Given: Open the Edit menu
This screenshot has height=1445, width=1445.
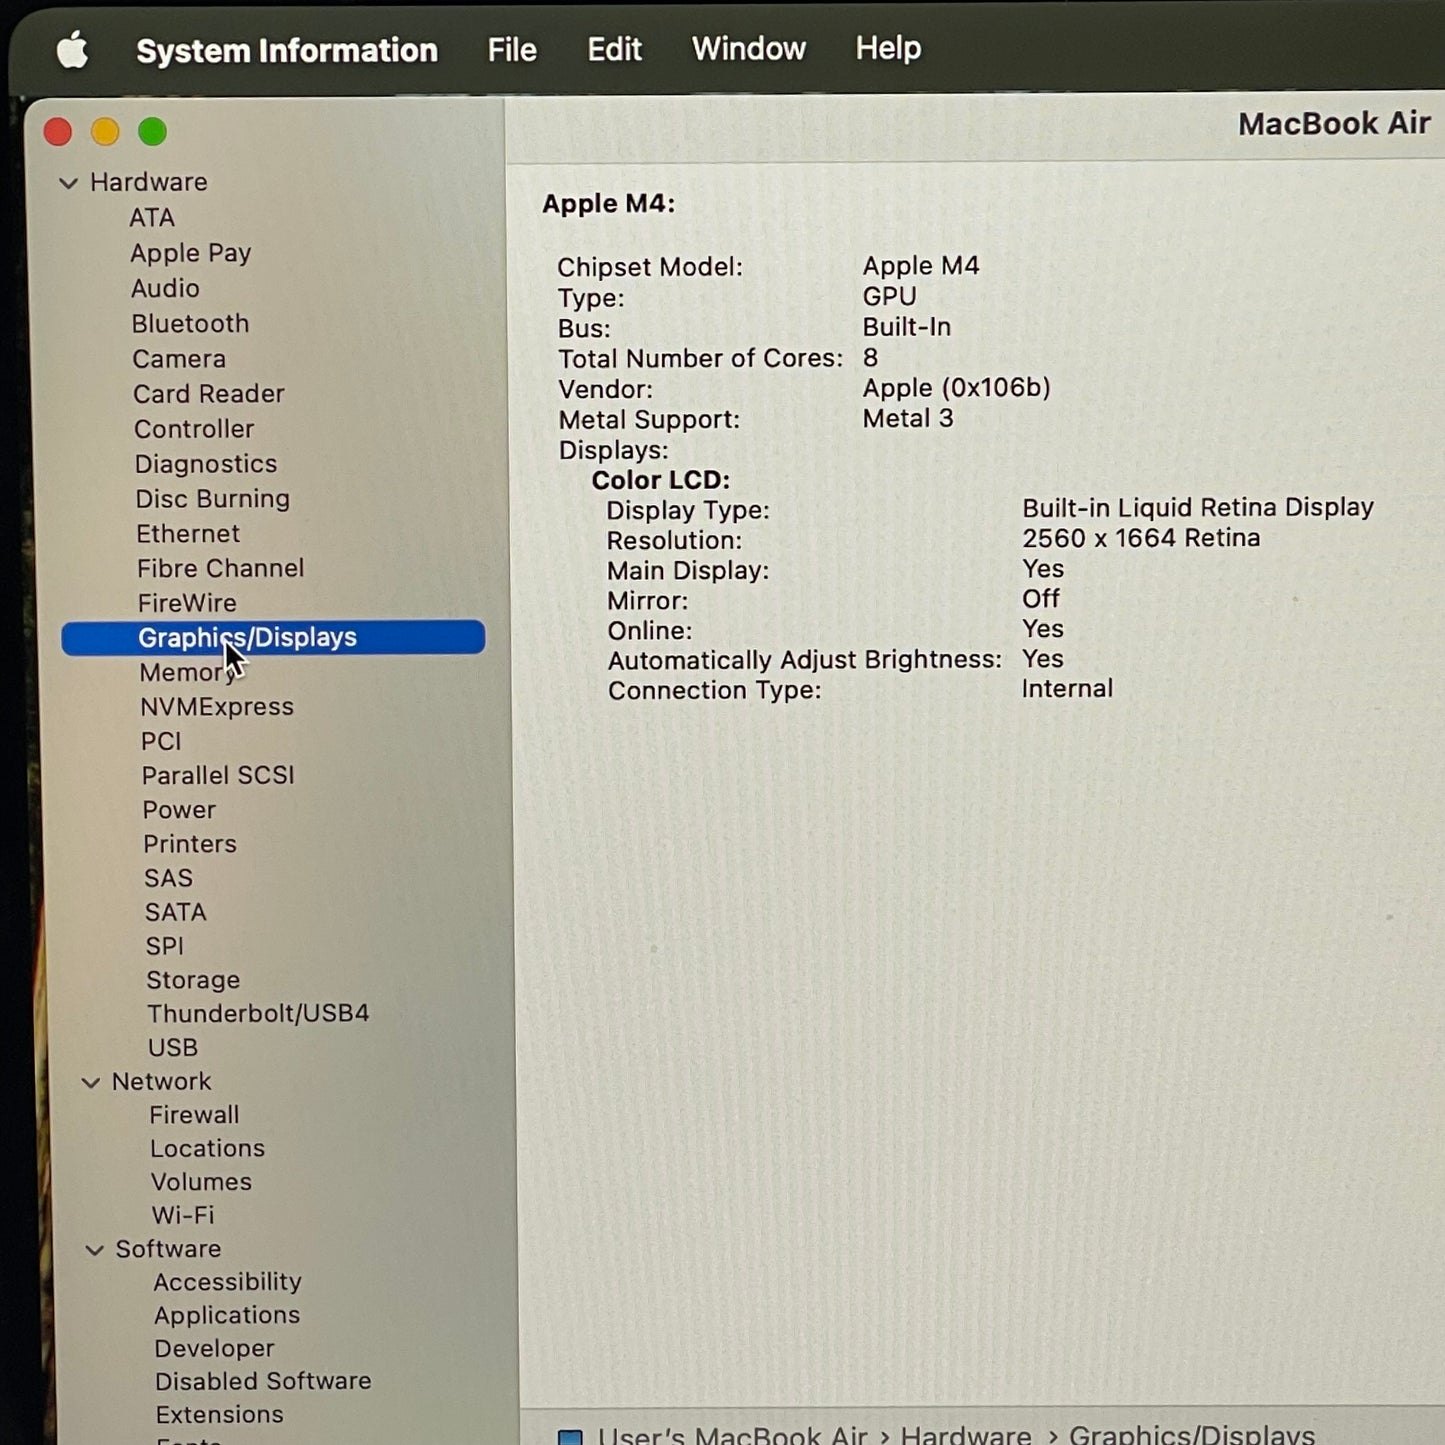Looking at the screenshot, I should [614, 49].
